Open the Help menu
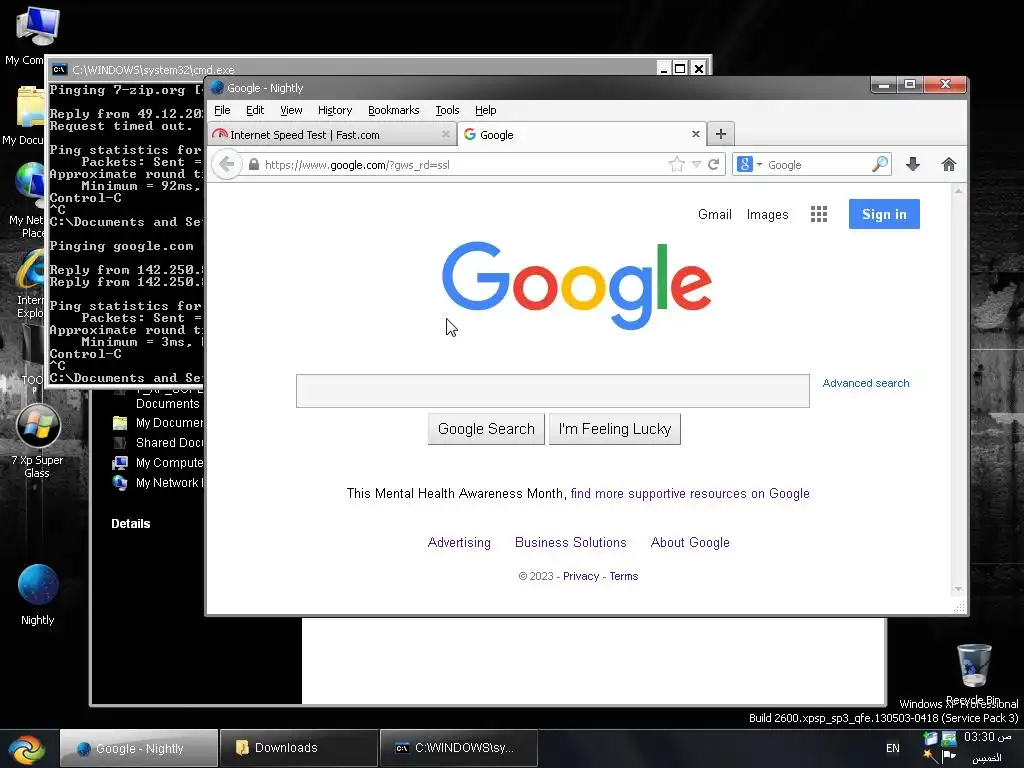1024x768 pixels. [x=485, y=110]
